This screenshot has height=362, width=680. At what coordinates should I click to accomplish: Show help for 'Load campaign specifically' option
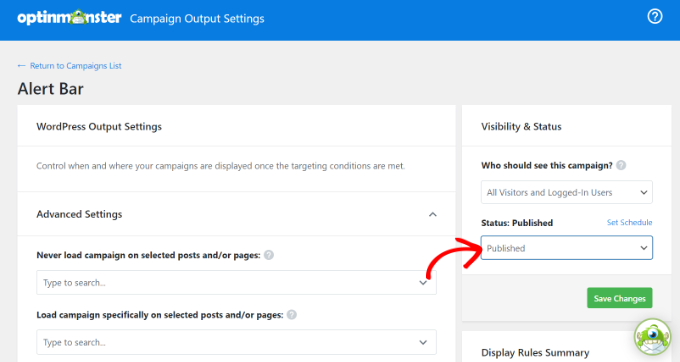point(292,315)
